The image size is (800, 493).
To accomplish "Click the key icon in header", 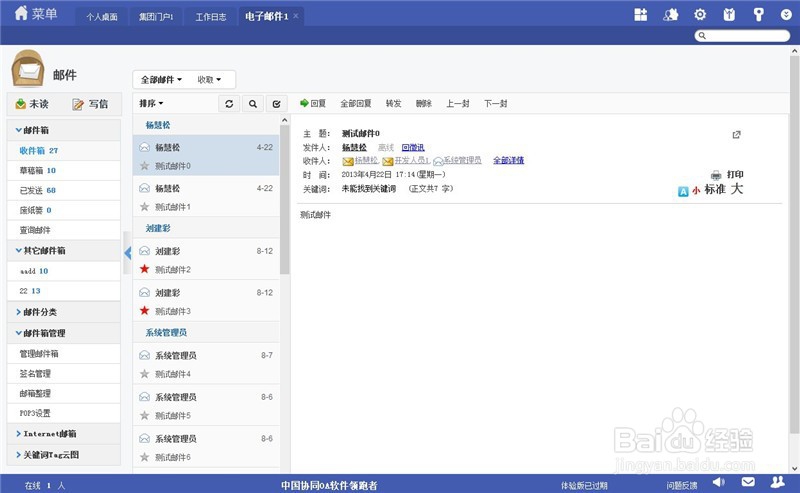I will coord(759,15).
